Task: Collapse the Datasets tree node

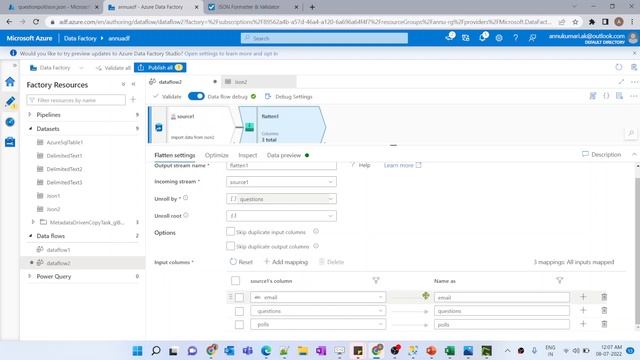Action: (30, 128)
